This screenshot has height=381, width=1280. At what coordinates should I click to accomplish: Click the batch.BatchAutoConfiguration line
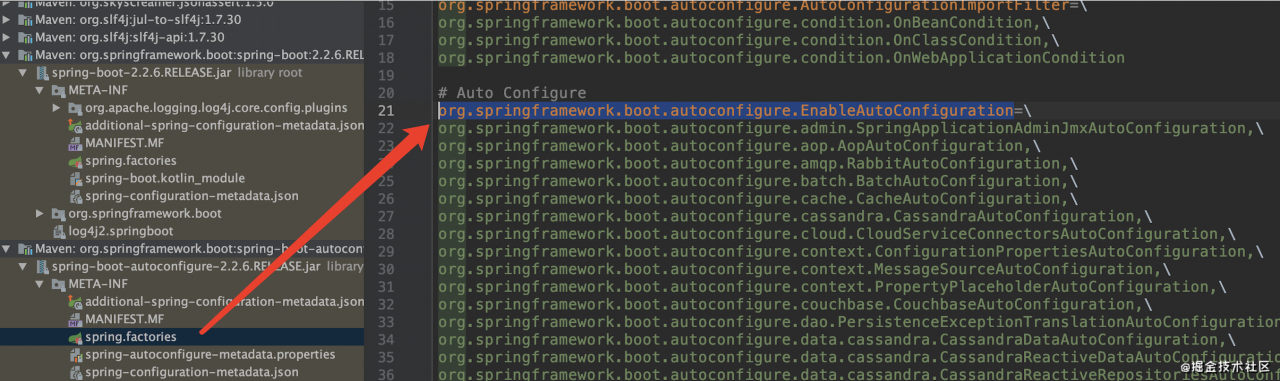click(x=758, y=181)
